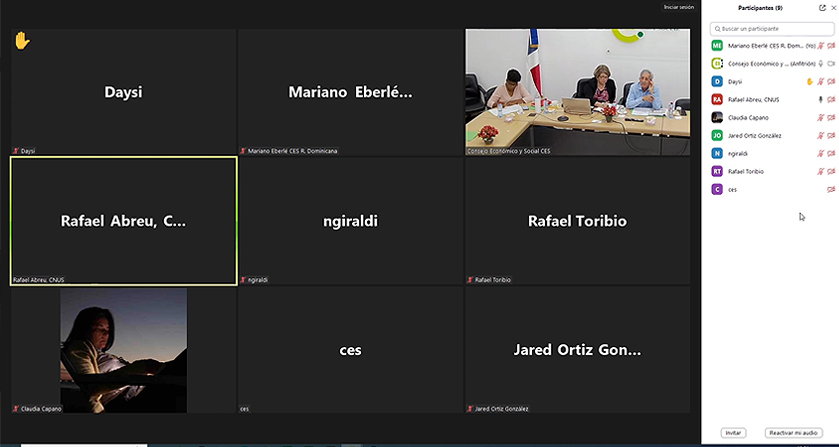Image resolution: width=839 pixels, height=447 pixels.
Task: Click the JO avatar of Jared Ortiz
Action: tap(717, 135)
